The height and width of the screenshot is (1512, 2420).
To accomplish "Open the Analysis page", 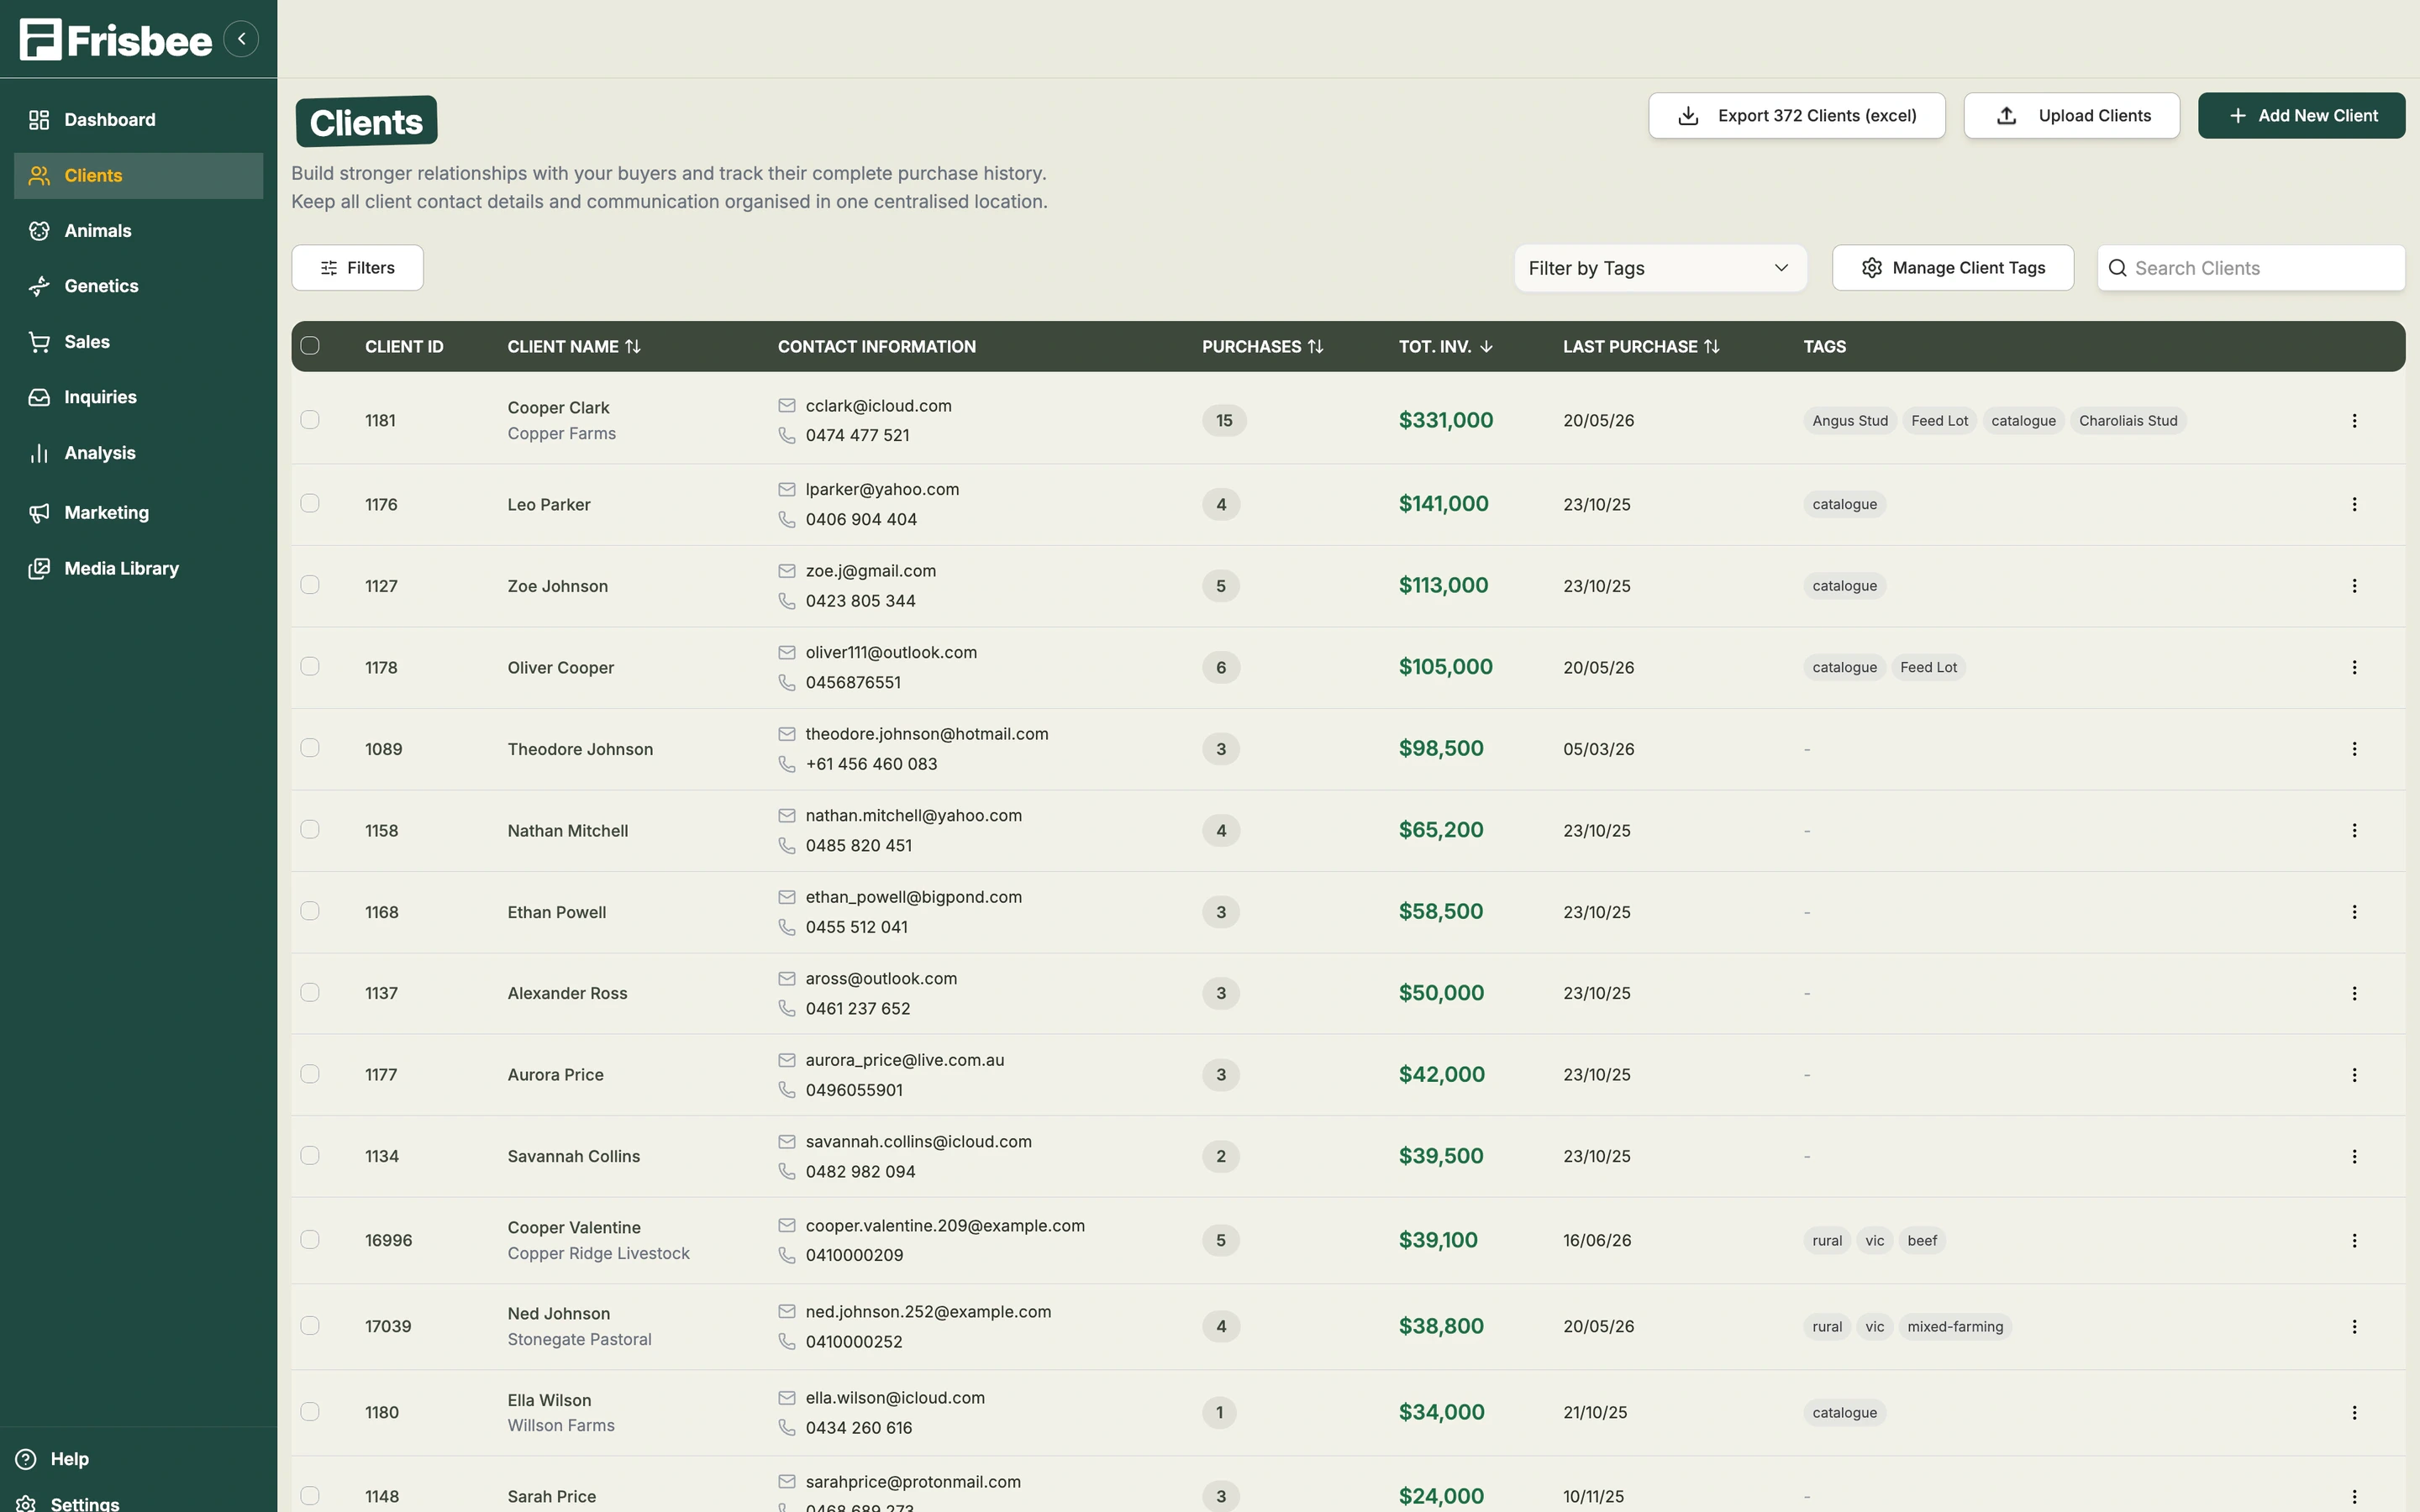I will point(139,453).
